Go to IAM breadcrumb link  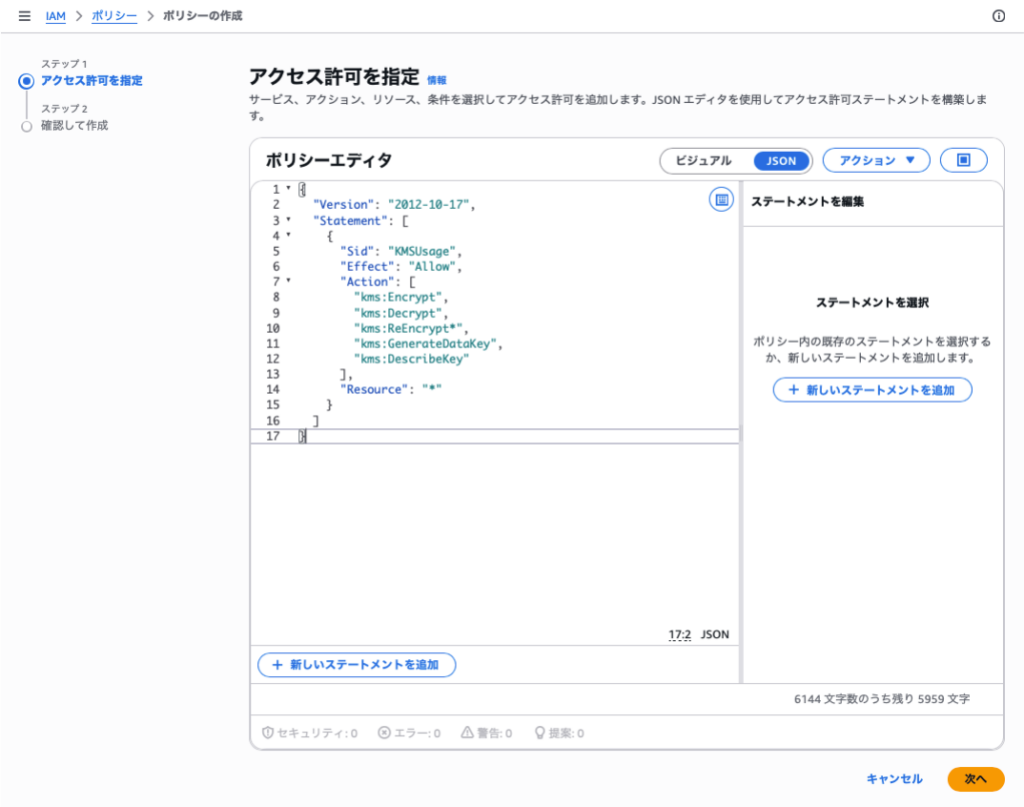pos(56,16)
